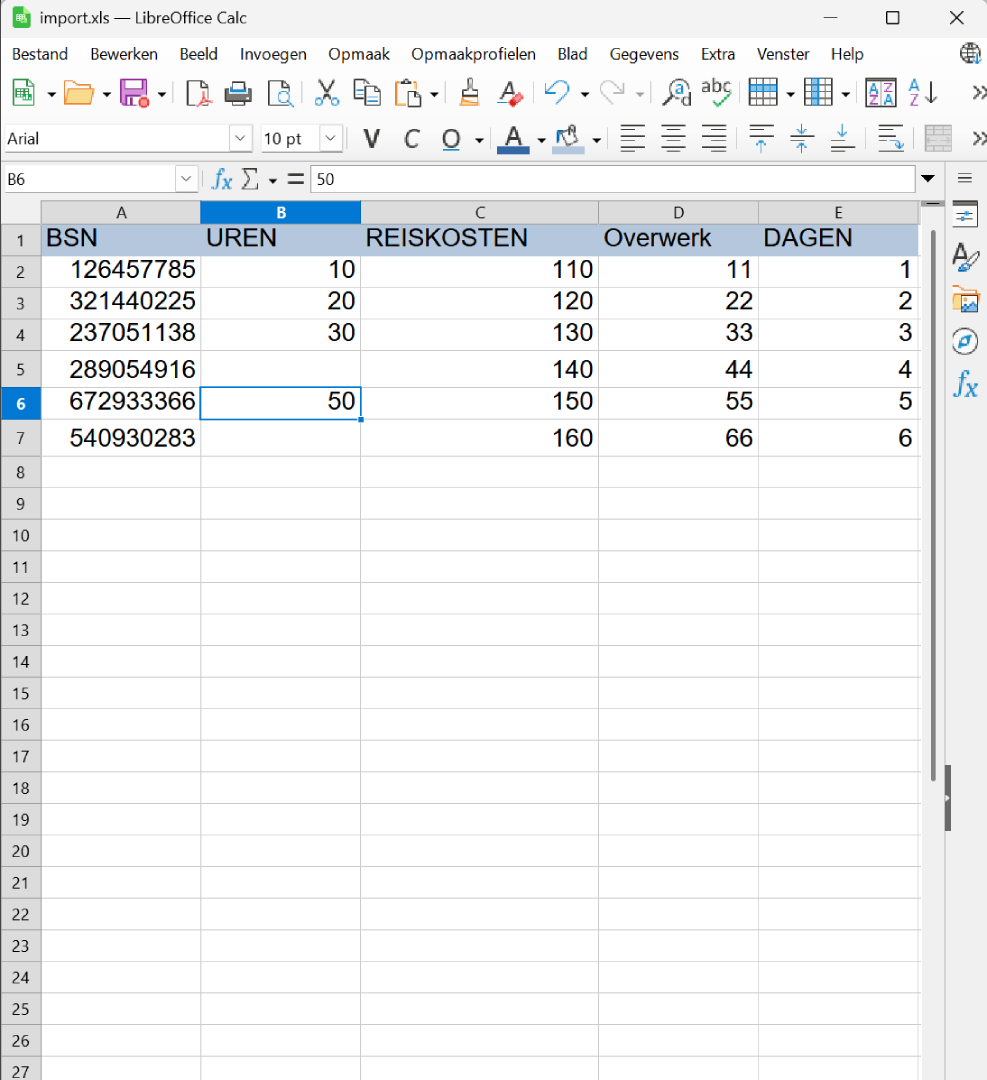Screen dimensions: 987x1080
Task: Open the Gegevens menu
Action: click(x=644, y=54)
